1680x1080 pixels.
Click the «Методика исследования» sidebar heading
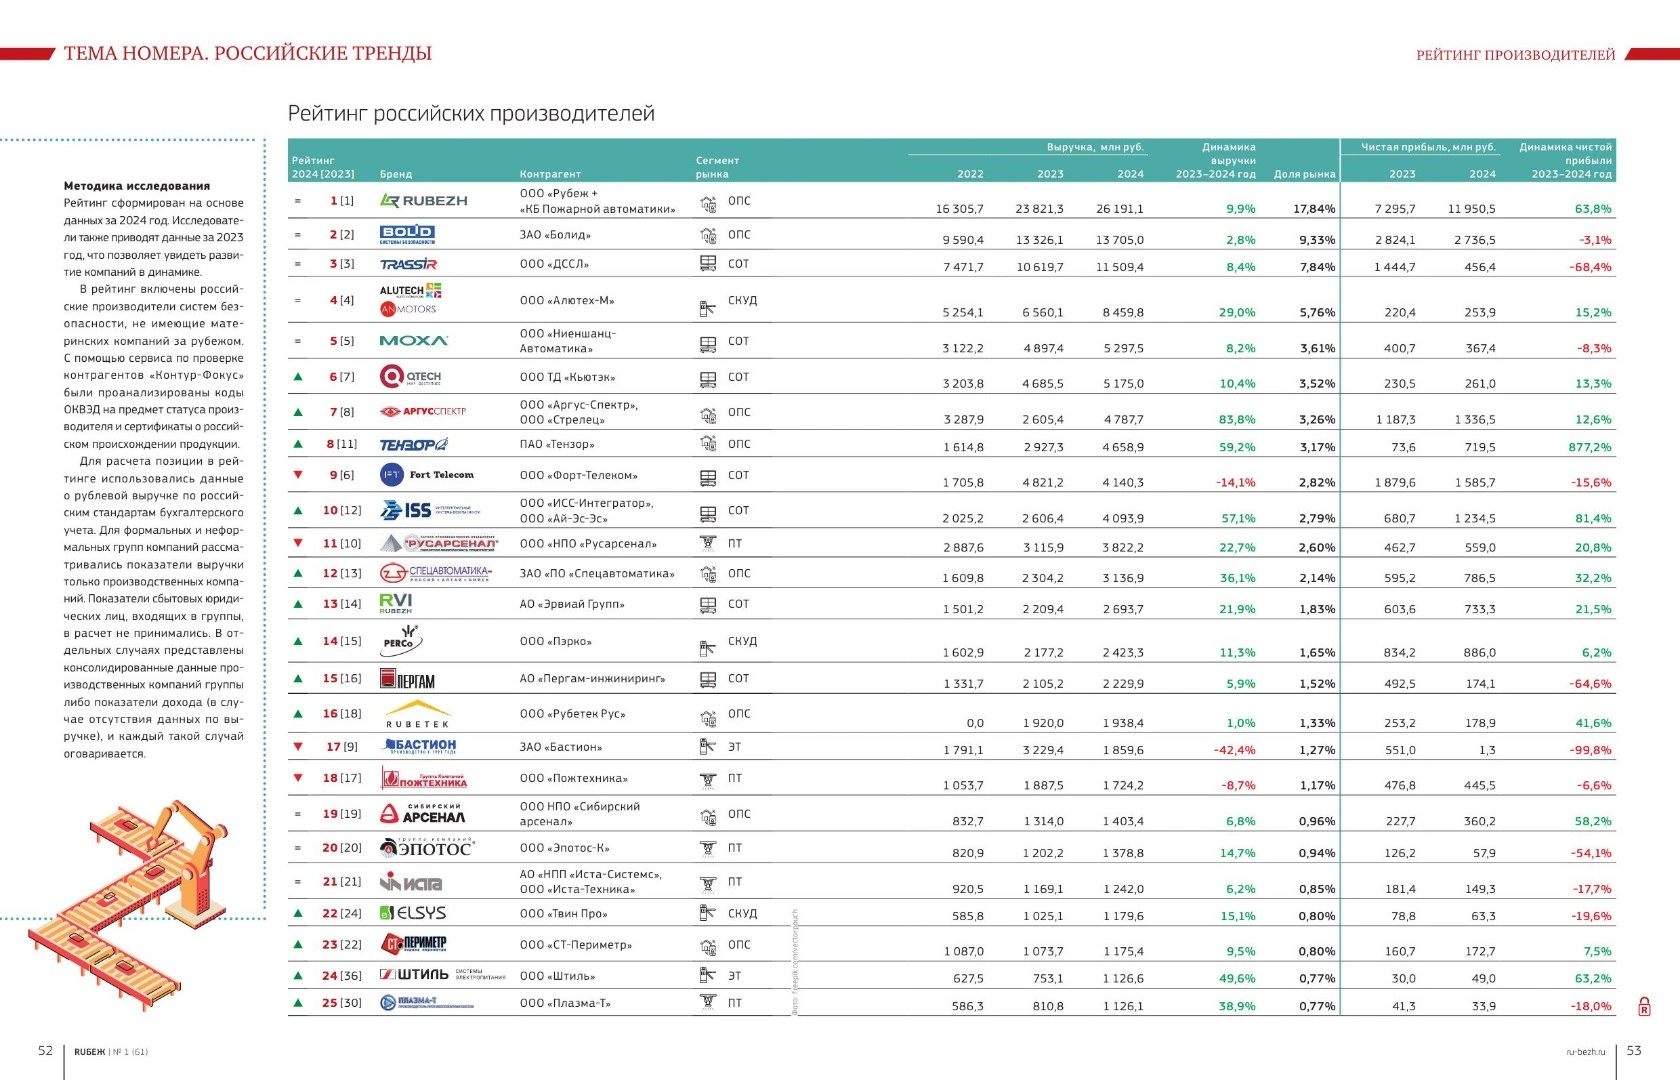coord(137,186)
